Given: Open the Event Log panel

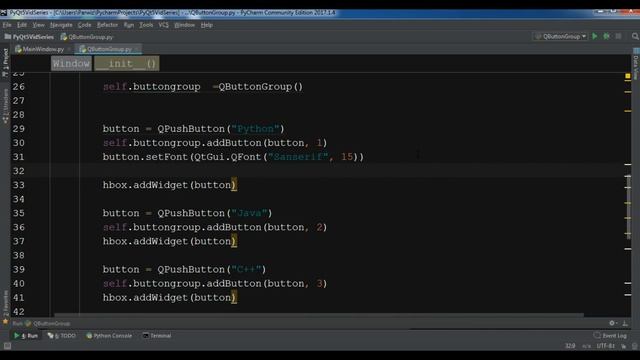Looking at the screenshot, I should pyautogui.click(x=610, y=336).
